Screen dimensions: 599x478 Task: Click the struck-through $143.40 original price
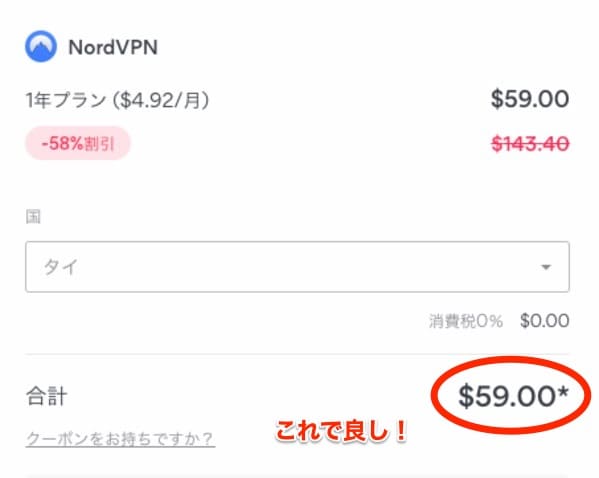pos(530,144)
